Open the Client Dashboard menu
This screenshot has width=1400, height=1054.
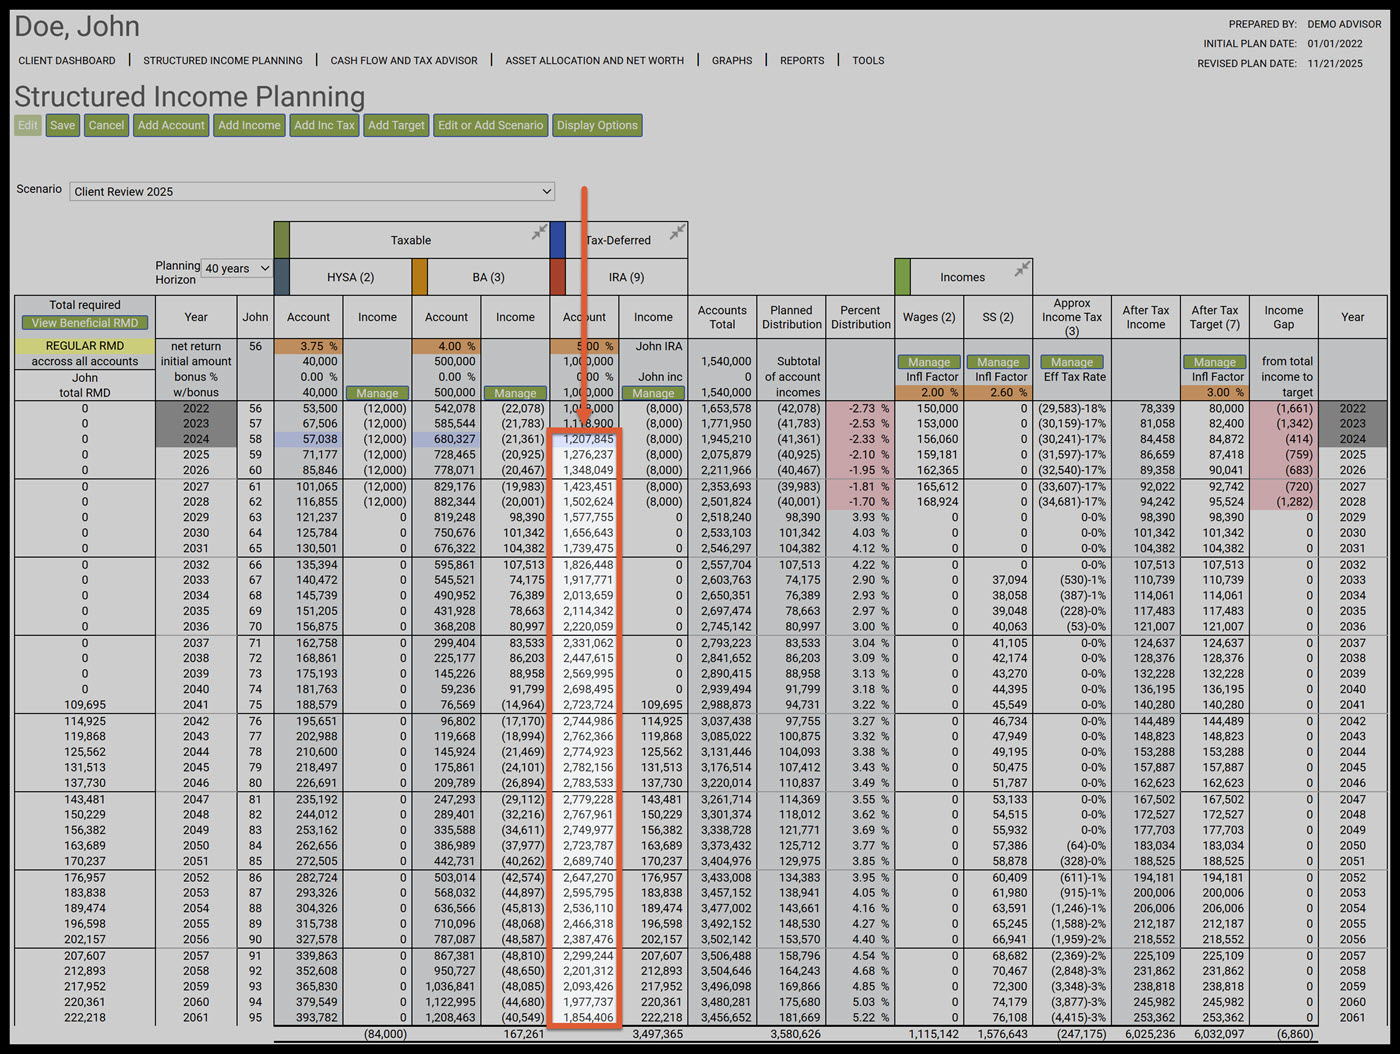67,61
